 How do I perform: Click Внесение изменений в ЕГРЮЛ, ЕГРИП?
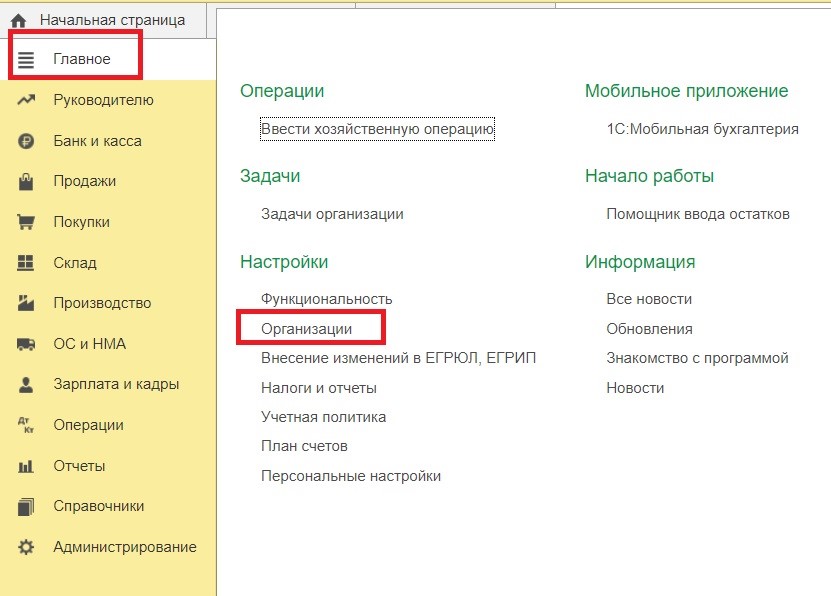pos(399,358)
